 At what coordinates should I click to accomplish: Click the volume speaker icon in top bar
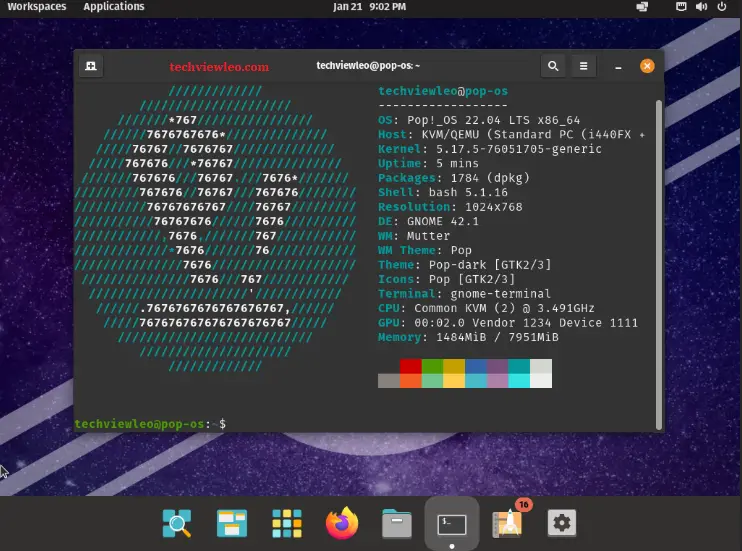coord(701,7)
